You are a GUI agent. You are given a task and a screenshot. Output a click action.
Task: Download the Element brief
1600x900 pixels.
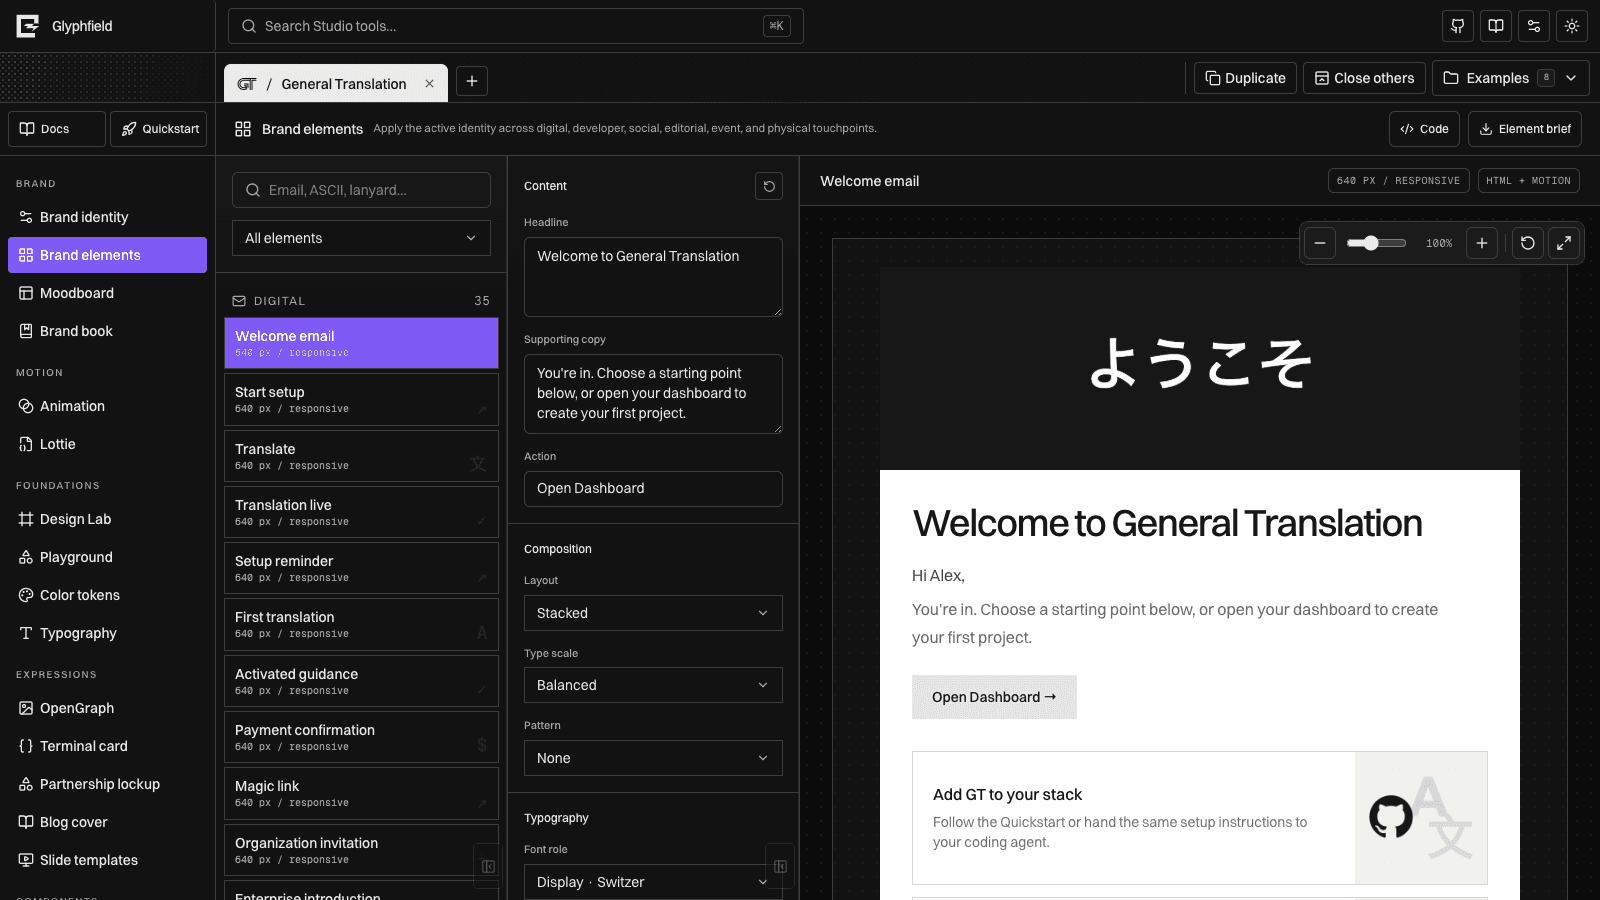[1524, 129]
